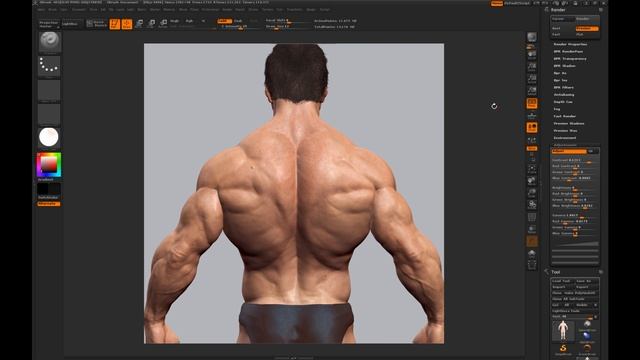Toggle the Mrgb paint mode
The width and height of the screenshot is (640, 360).
tap(175, 21)
